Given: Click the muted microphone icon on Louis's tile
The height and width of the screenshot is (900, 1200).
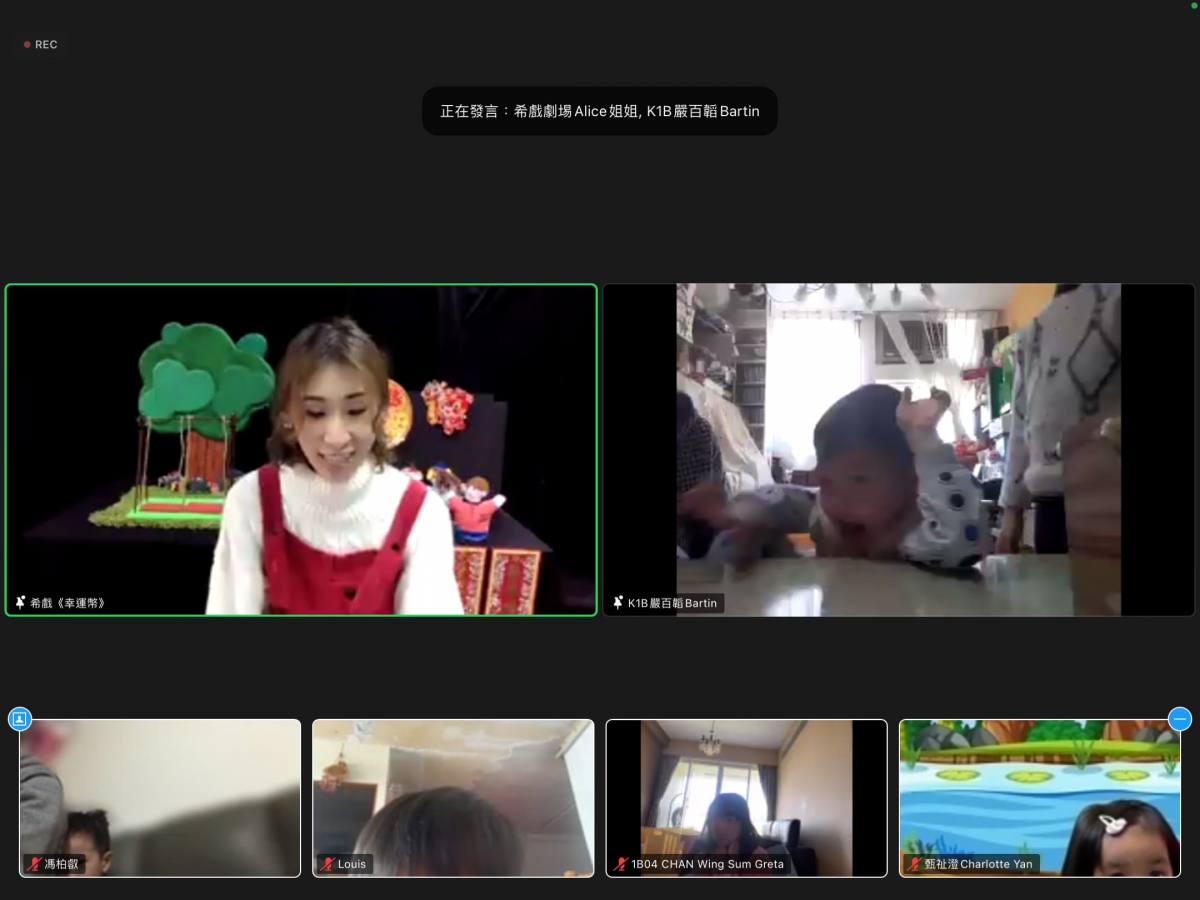Looking at the screenshot, I should pos(328,864).
